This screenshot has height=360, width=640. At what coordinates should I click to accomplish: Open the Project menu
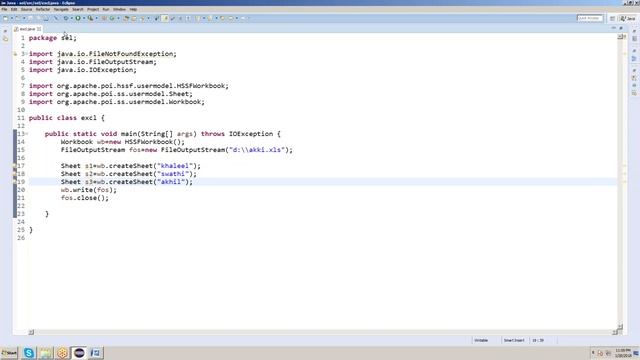tap(93, 9)
